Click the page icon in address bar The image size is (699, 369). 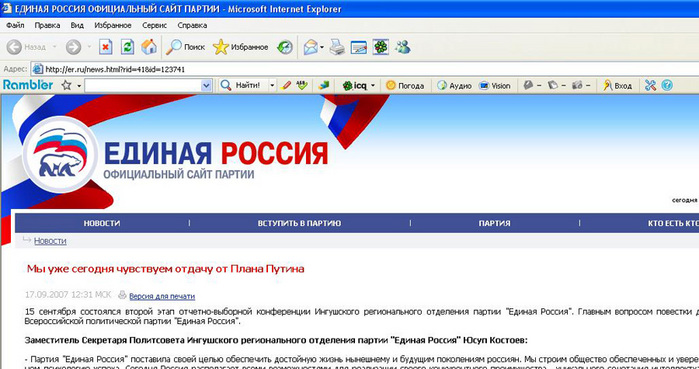[38, 70]
